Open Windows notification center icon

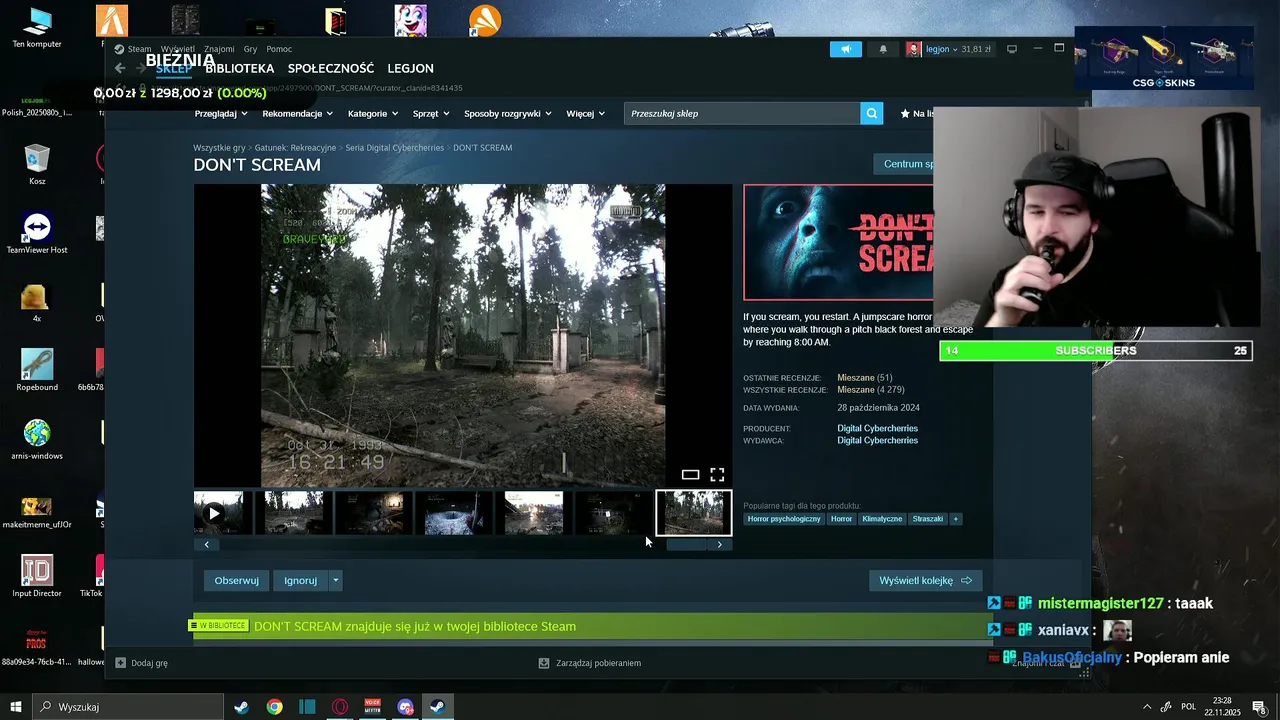(1259, 707)
